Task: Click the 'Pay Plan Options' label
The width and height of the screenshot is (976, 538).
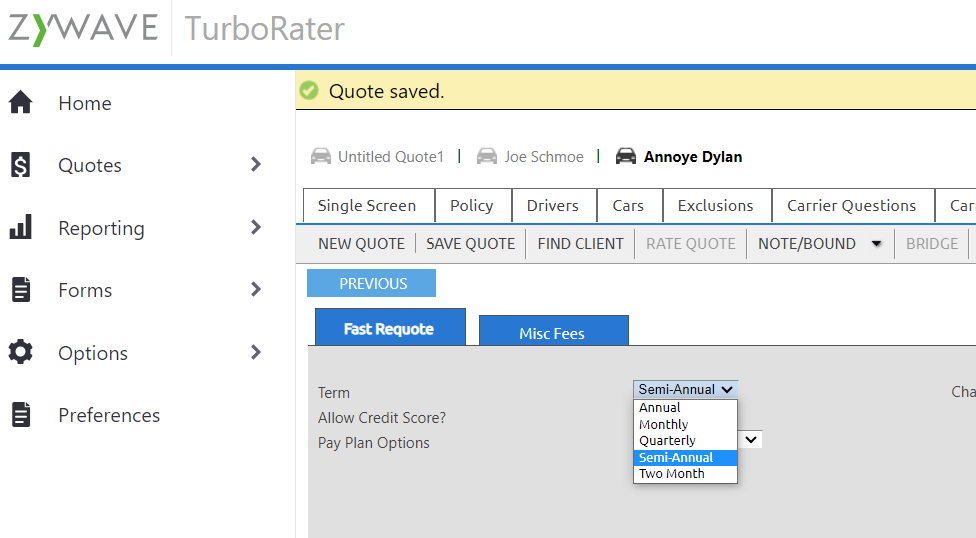Action: 373,443
